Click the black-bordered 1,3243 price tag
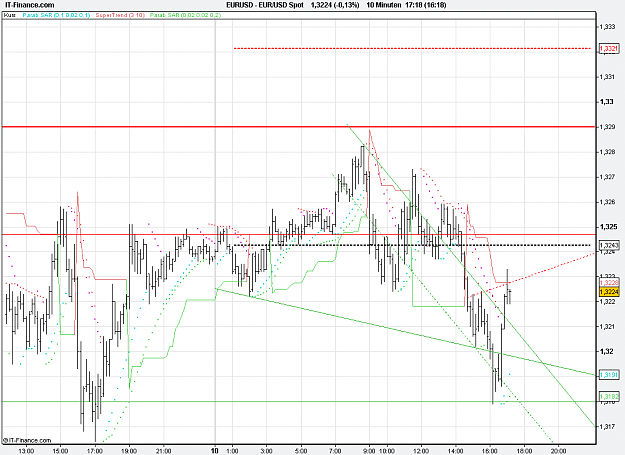Screen dimensions: 625x455 click(609, 245)
